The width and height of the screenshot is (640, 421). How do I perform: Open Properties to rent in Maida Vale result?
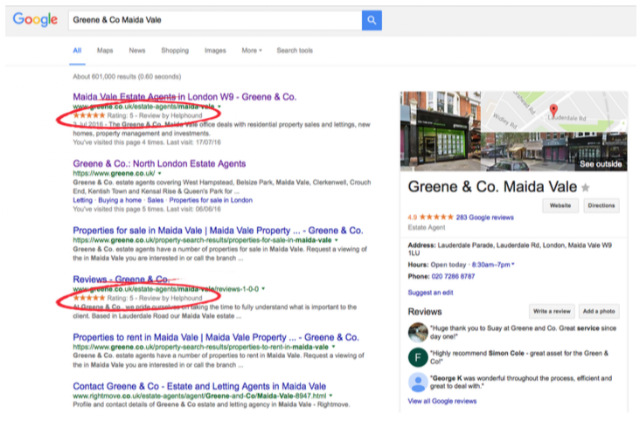(216, 337)
